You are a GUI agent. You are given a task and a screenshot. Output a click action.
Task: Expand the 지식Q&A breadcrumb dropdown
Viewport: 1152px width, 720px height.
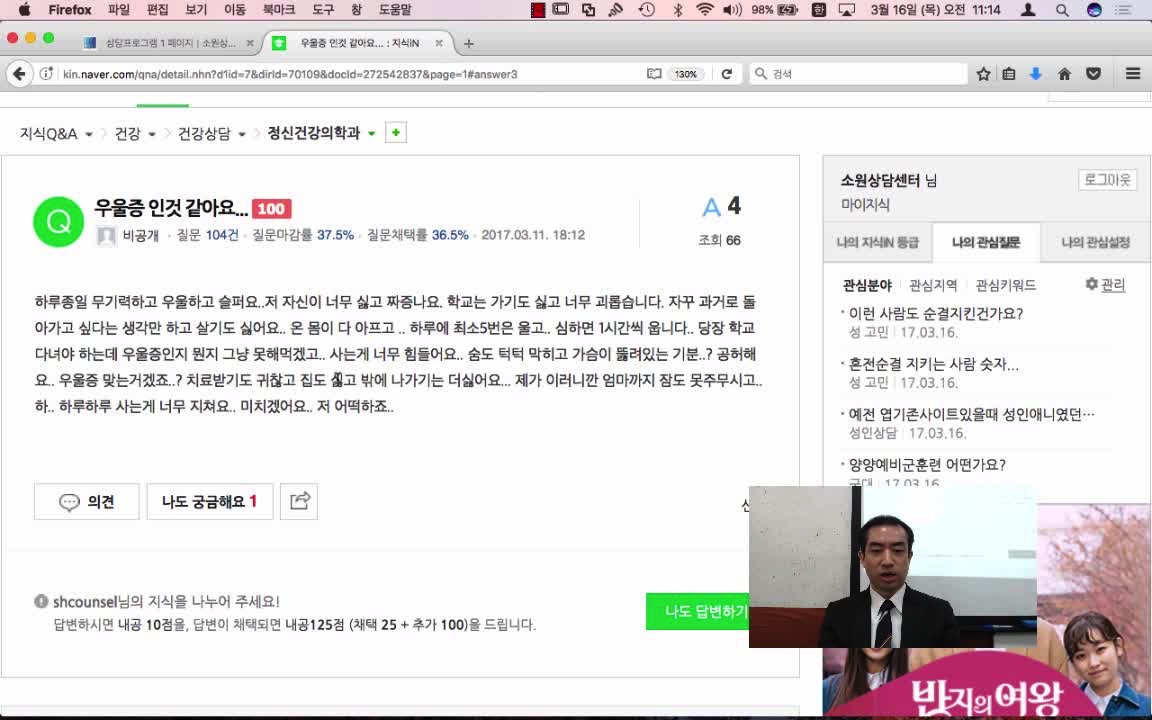tap(89, 134)
